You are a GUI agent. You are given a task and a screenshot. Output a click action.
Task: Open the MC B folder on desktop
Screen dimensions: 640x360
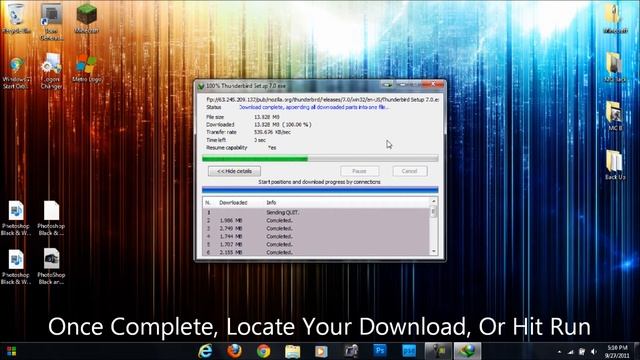(614, 116)
